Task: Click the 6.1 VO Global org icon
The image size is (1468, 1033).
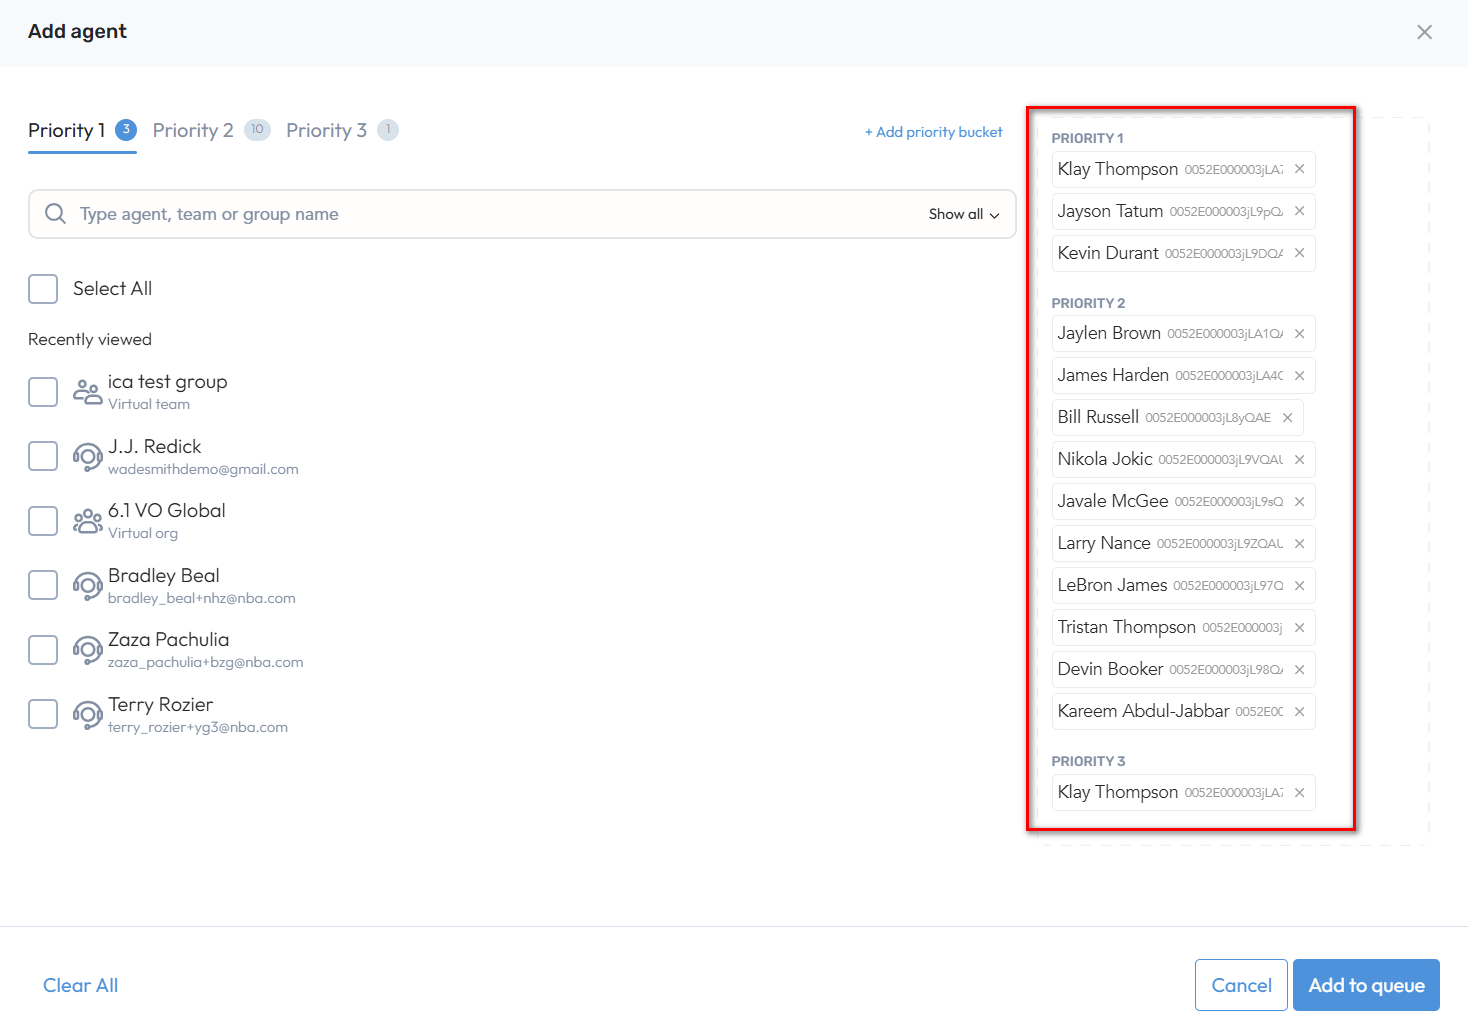Action: coord(87,521)
